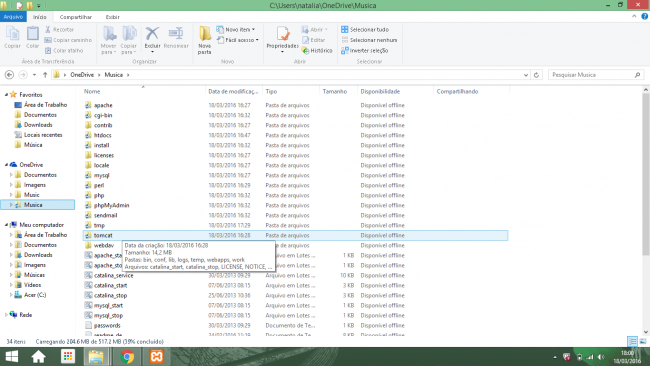Open recent locations dropdown arrow
Viewport: 650px width, 366px height.
point(34,75)
